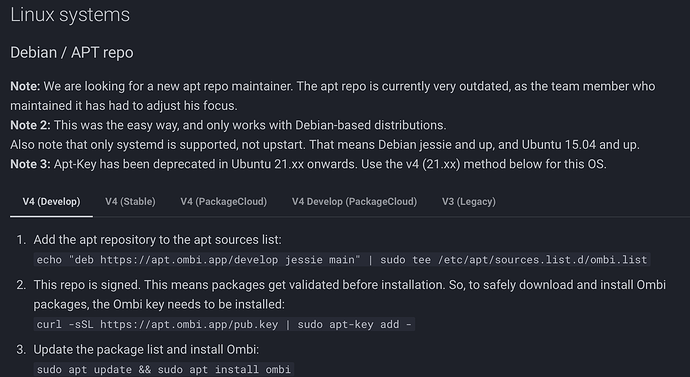This screenshot has height=377, width=690.
Task: Click the bold Note: label
Action: (x=25, y=86)
